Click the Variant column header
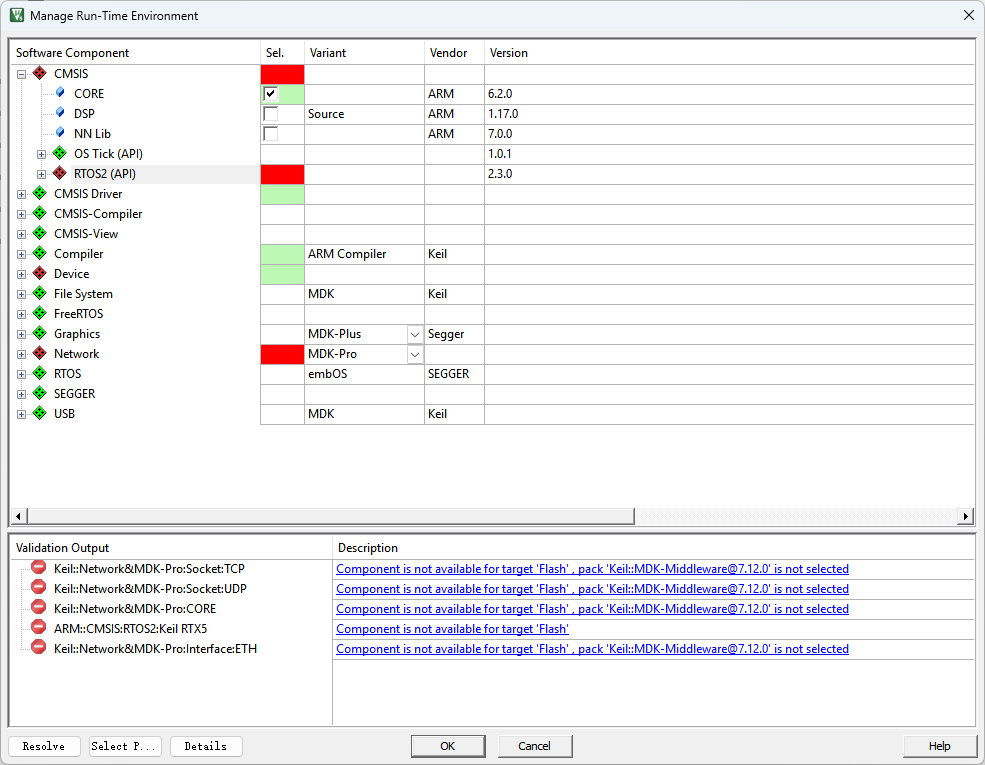This screenshot has width=985, height=765. [x=364, y=53]
